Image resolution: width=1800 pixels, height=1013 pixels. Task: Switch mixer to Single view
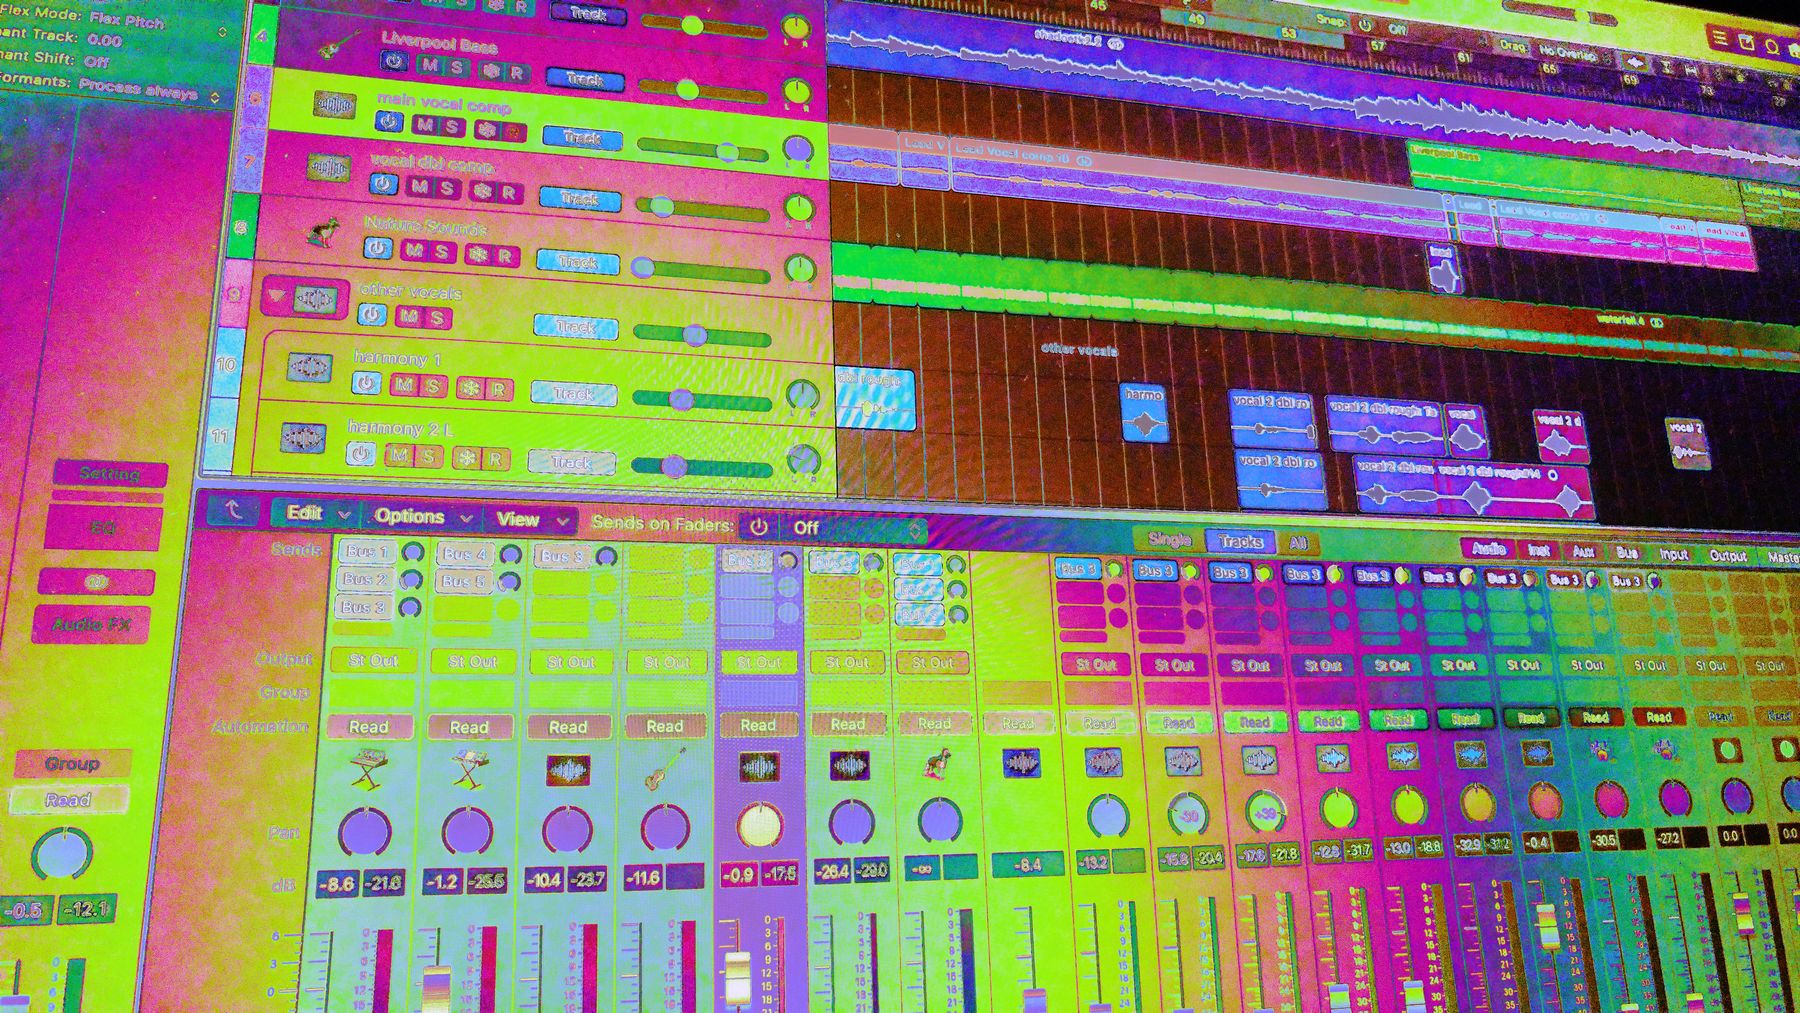(x=1169, y=540)
